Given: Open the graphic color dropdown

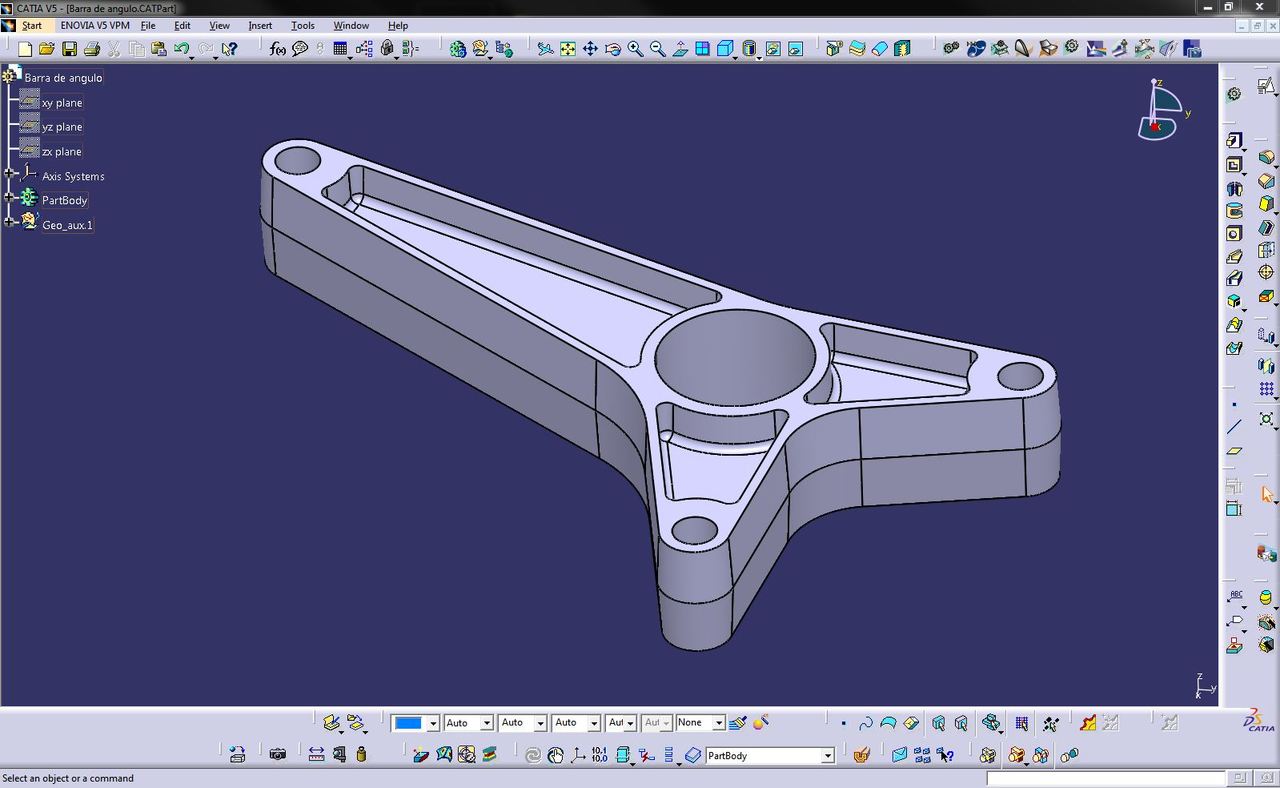Looking at the screenshot, I should 433,723.
